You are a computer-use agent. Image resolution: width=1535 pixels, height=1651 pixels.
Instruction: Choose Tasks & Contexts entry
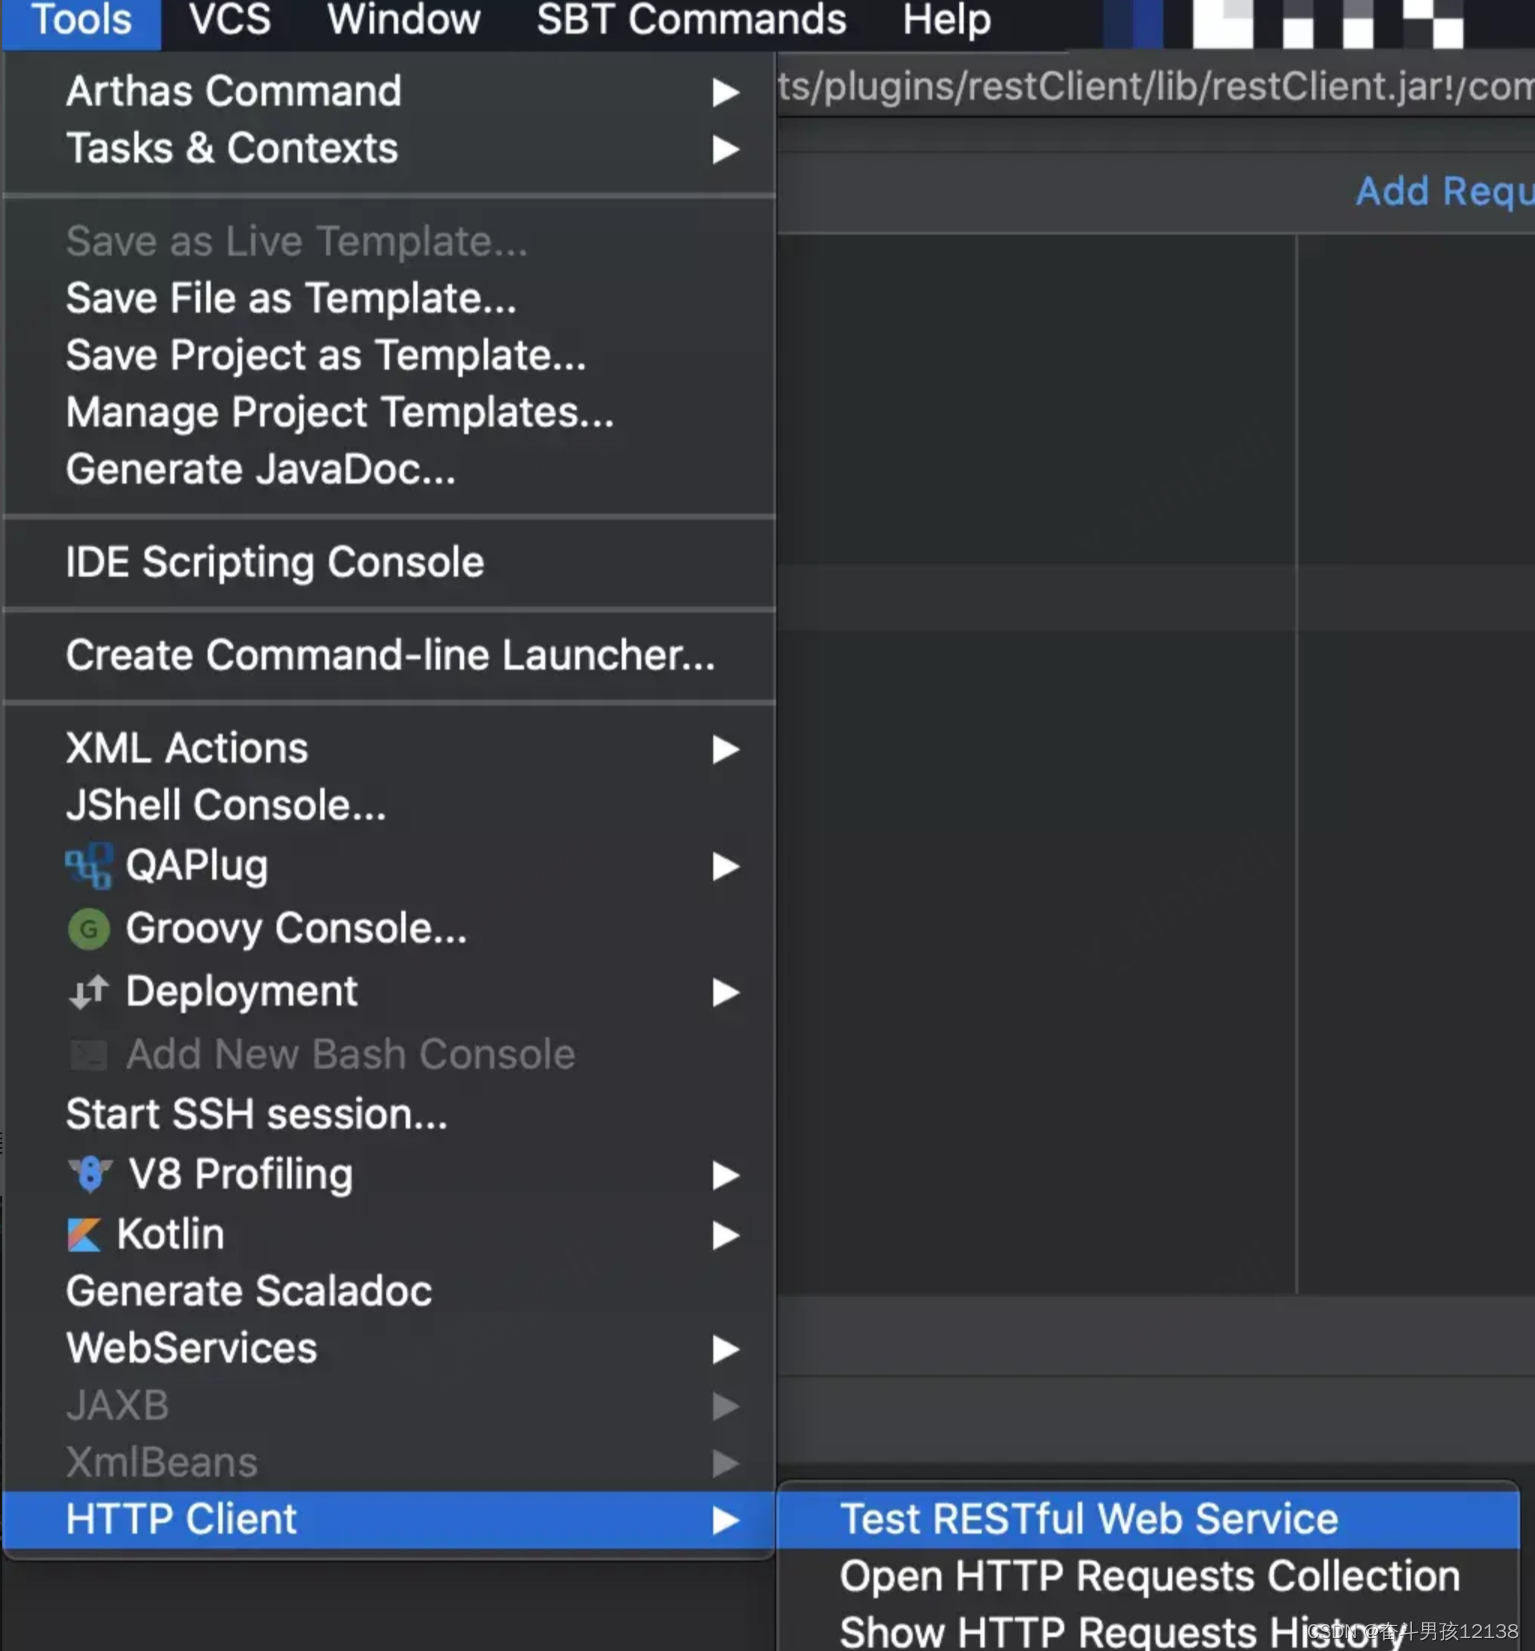pyautogui.click(x=388, y=148)
